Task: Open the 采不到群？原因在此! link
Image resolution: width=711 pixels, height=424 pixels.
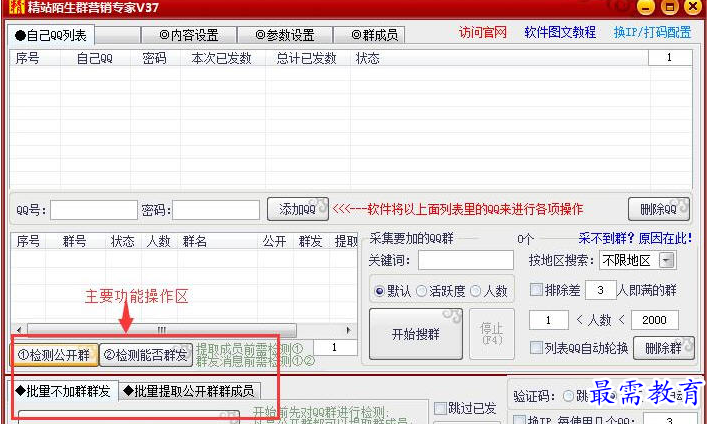Action: click(x=635, y=238)
